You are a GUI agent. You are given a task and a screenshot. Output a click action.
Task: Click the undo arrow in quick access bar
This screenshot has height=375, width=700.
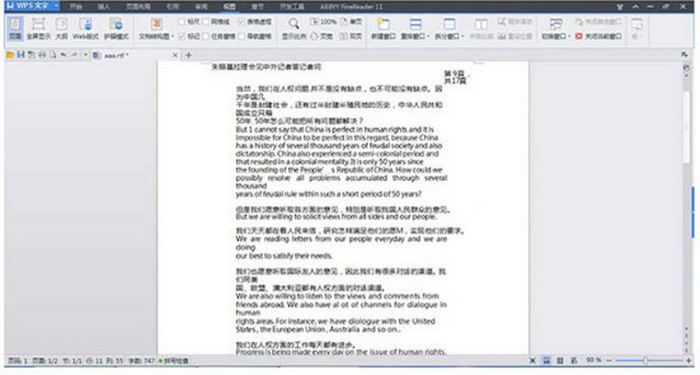[x=63, y=55]
